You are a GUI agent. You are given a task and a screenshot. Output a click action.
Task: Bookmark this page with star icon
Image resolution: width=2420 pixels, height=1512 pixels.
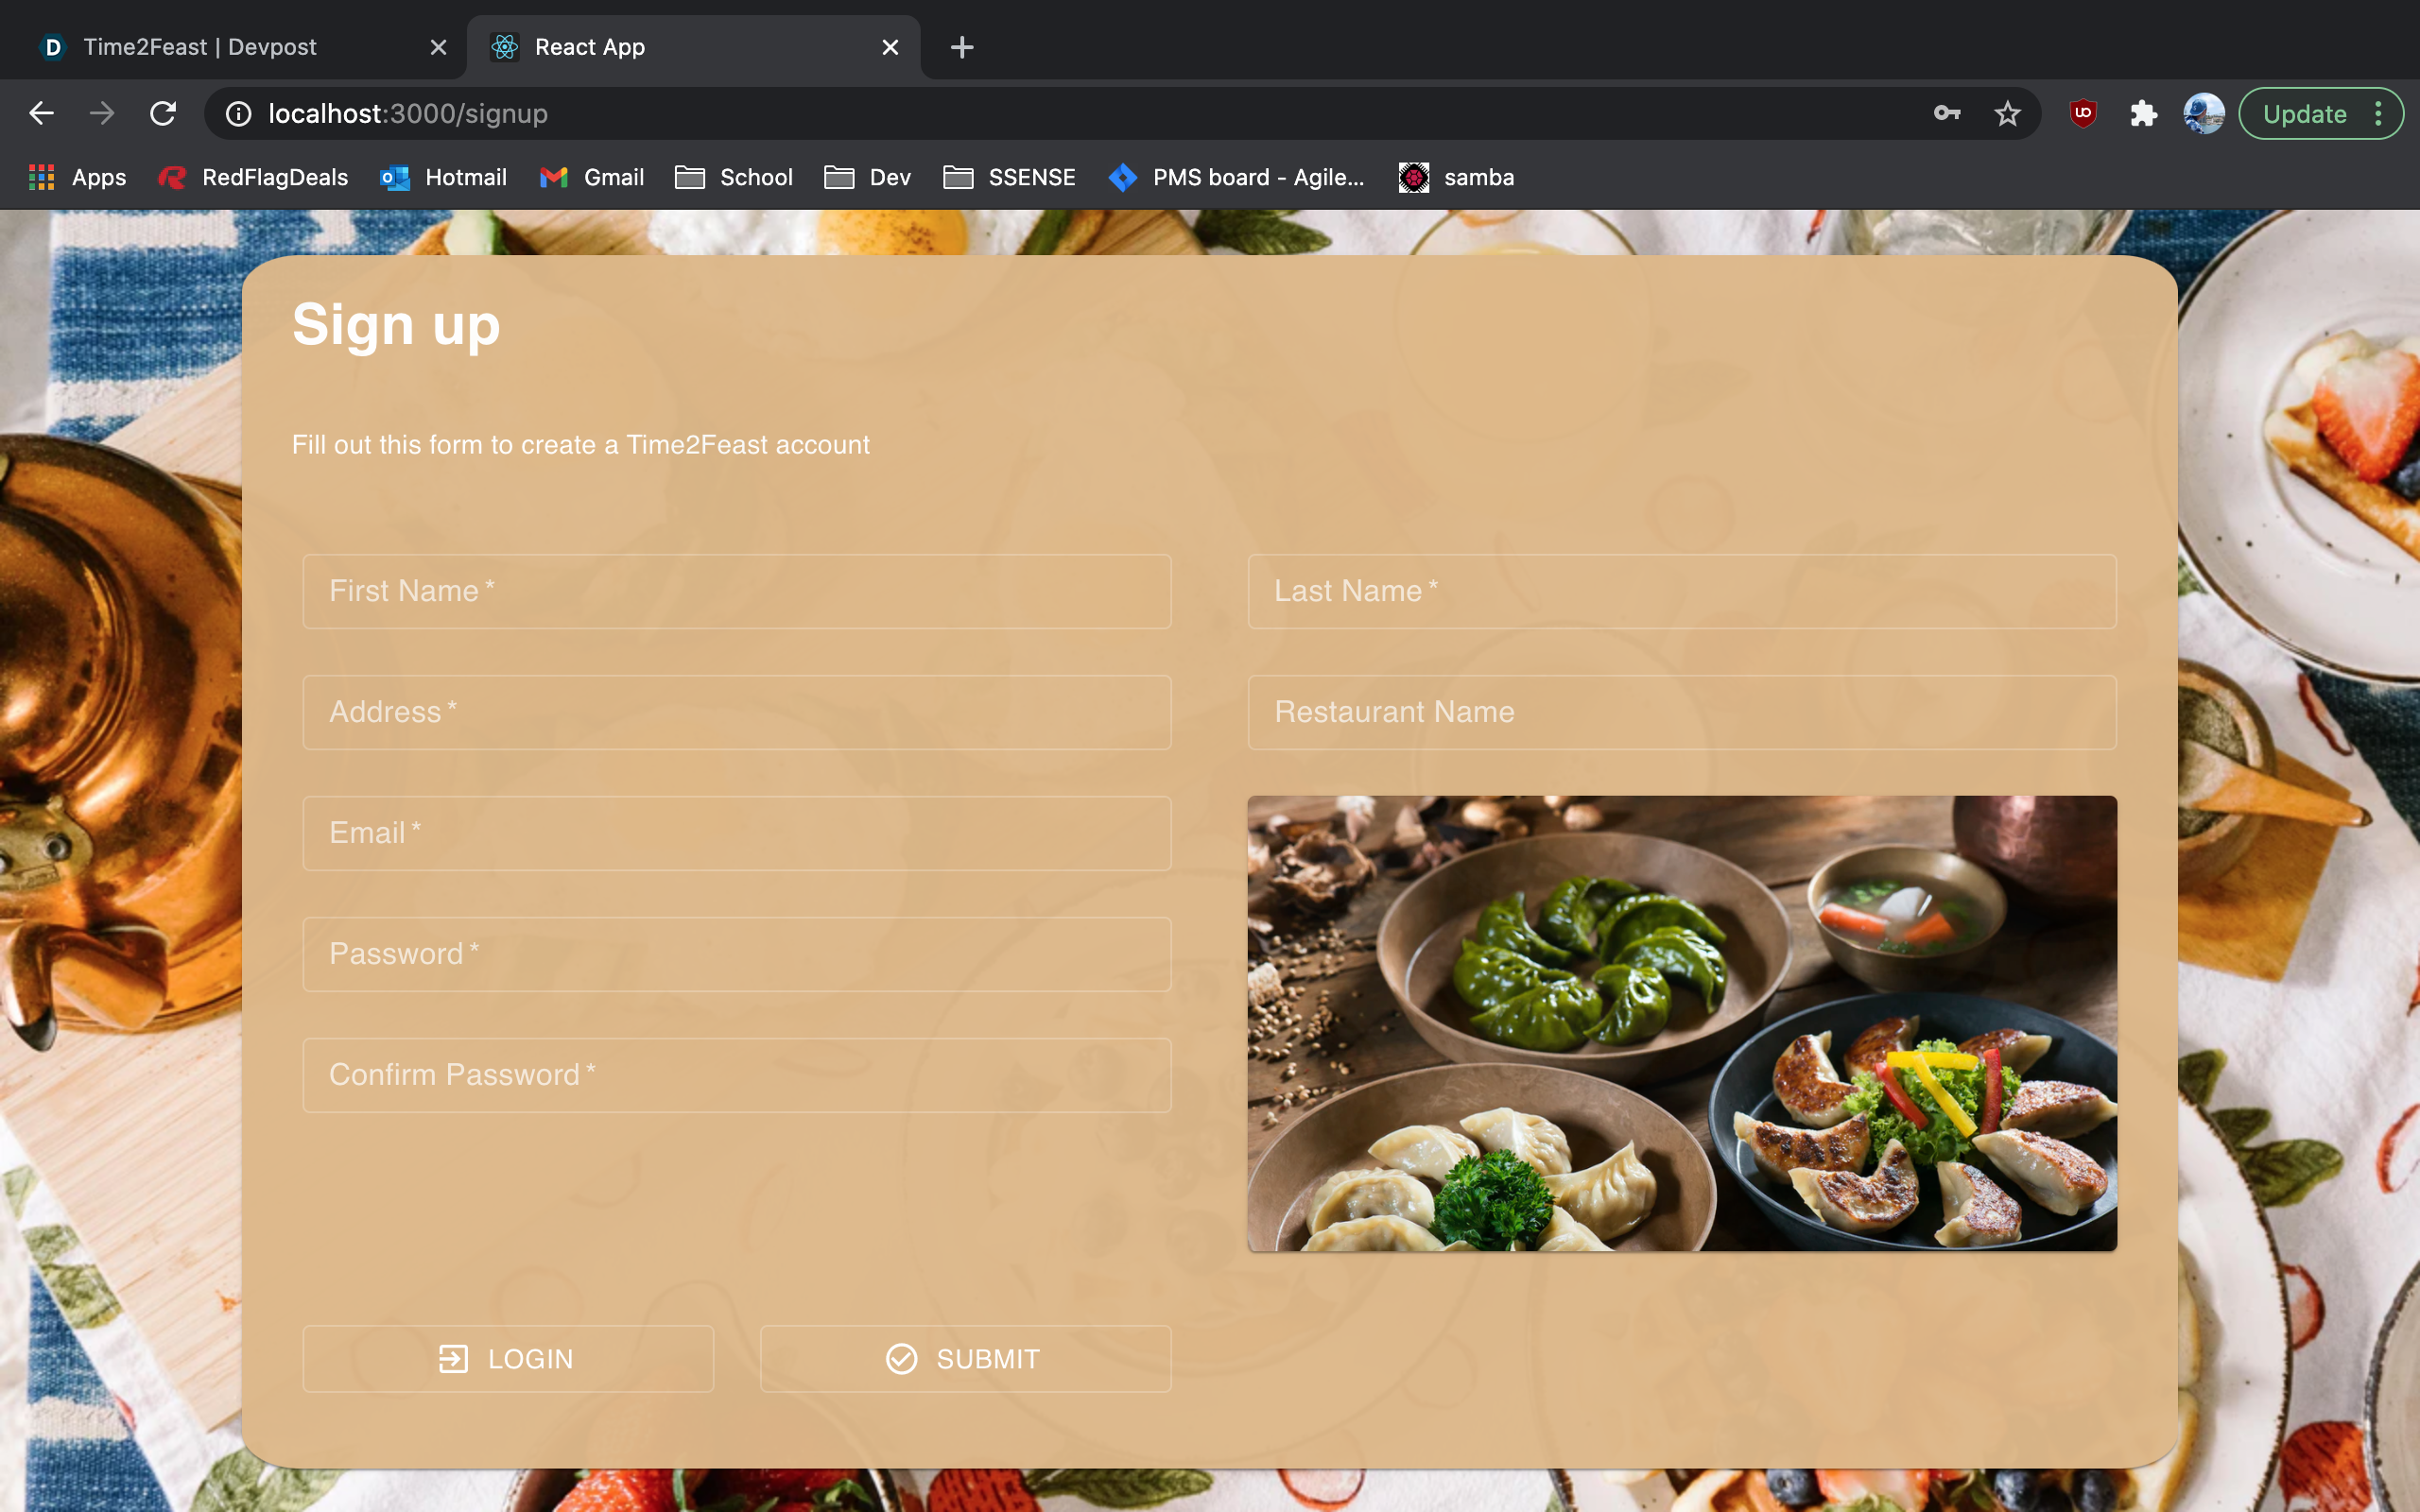coord(2007,113)
